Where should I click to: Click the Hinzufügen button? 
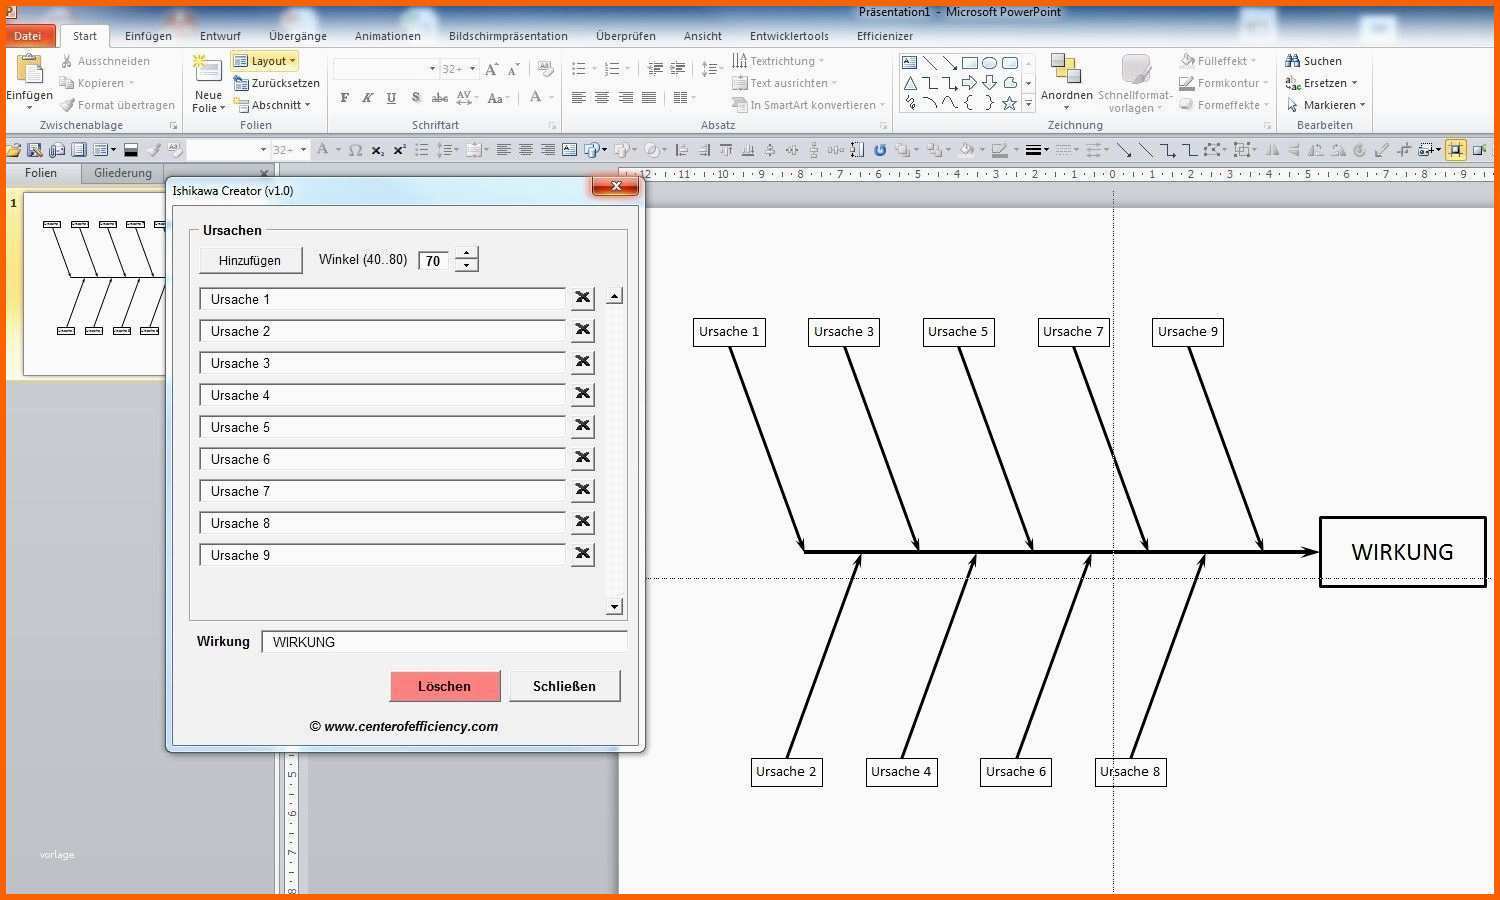point(250,260)
